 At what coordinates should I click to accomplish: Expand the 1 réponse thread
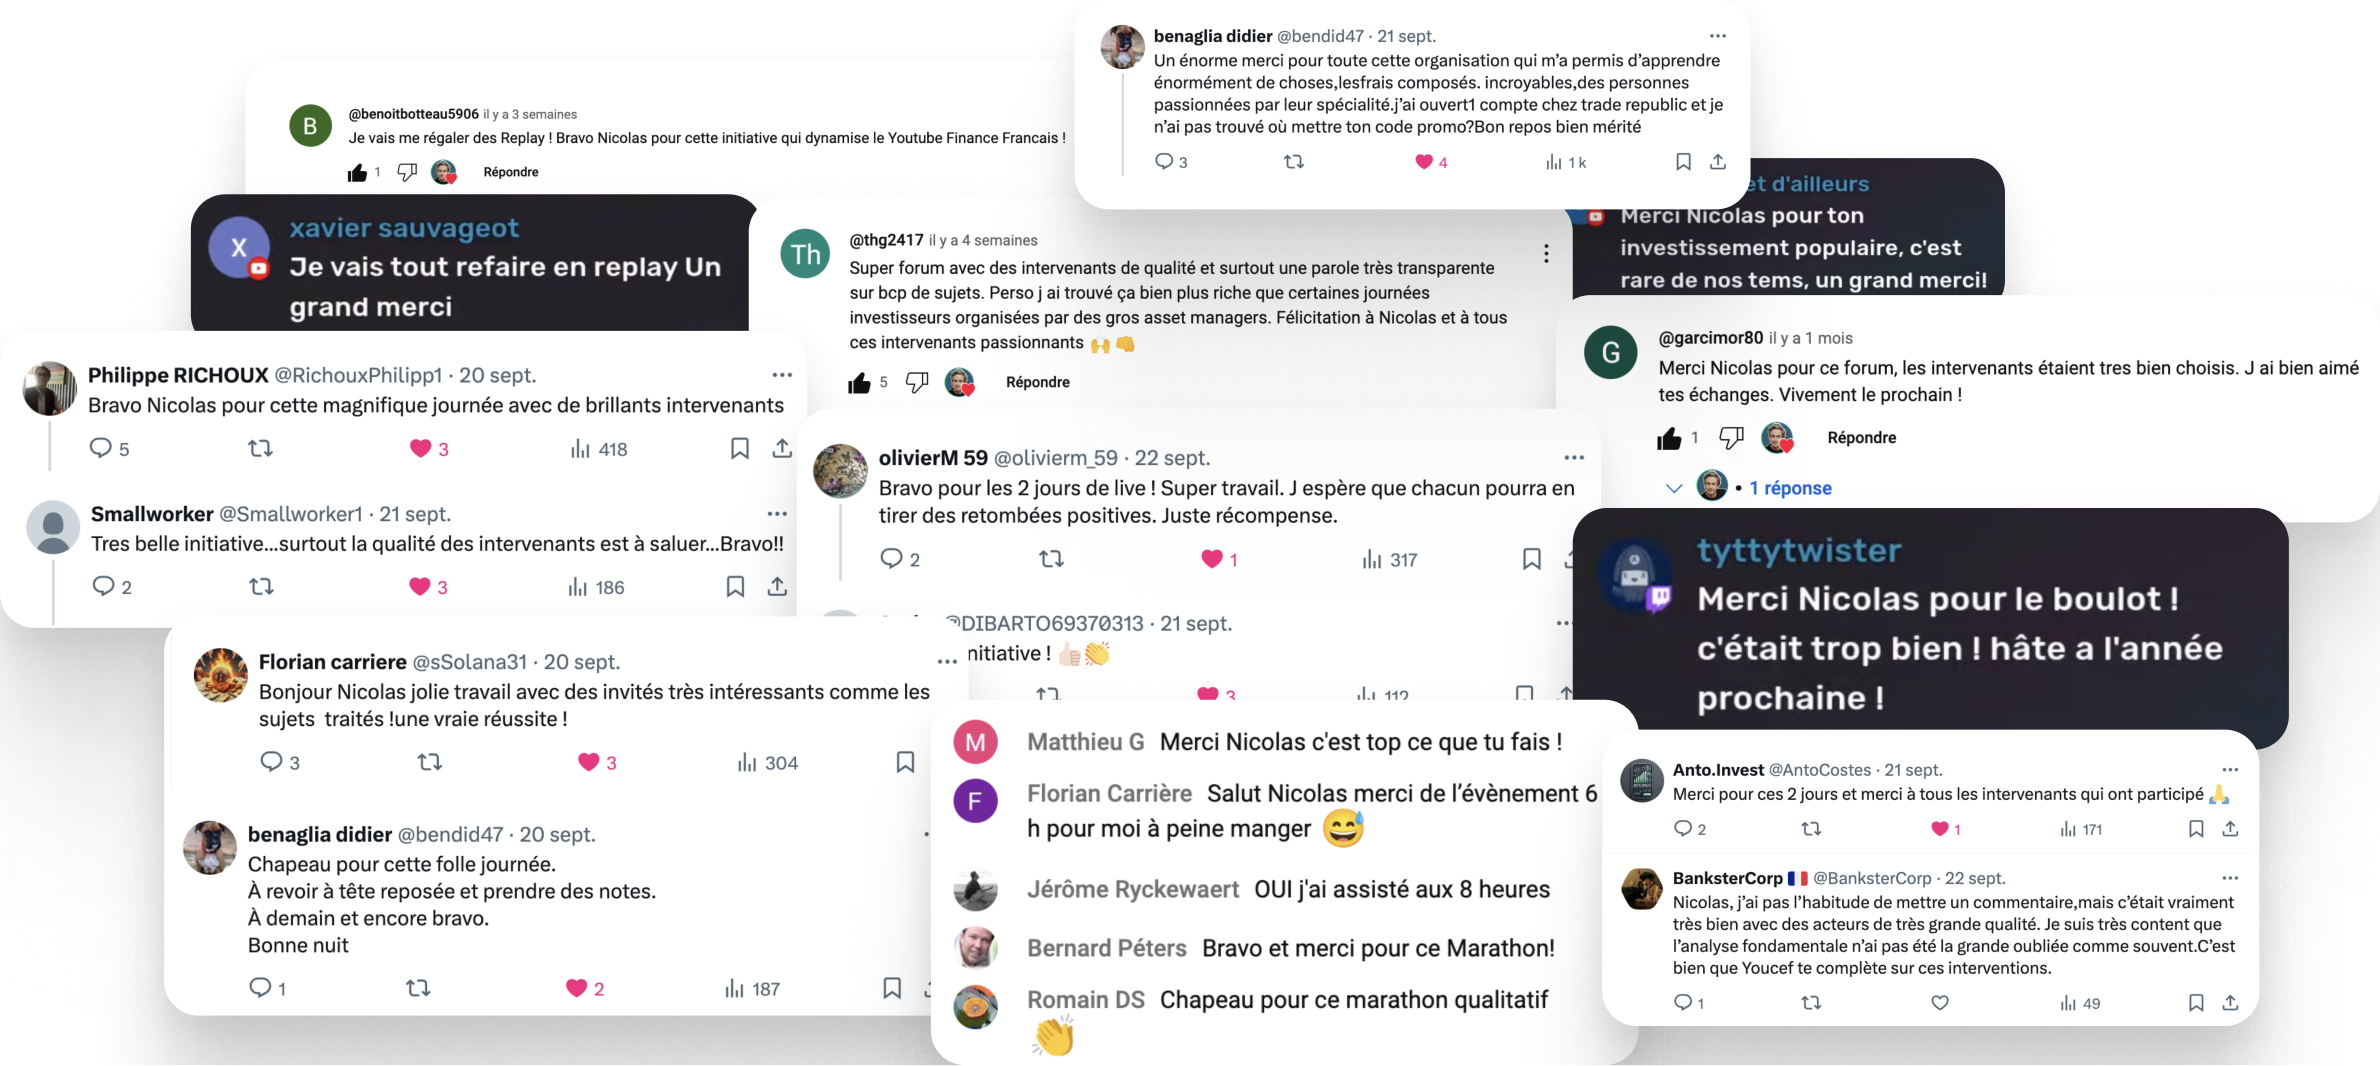click(1790, 488)
